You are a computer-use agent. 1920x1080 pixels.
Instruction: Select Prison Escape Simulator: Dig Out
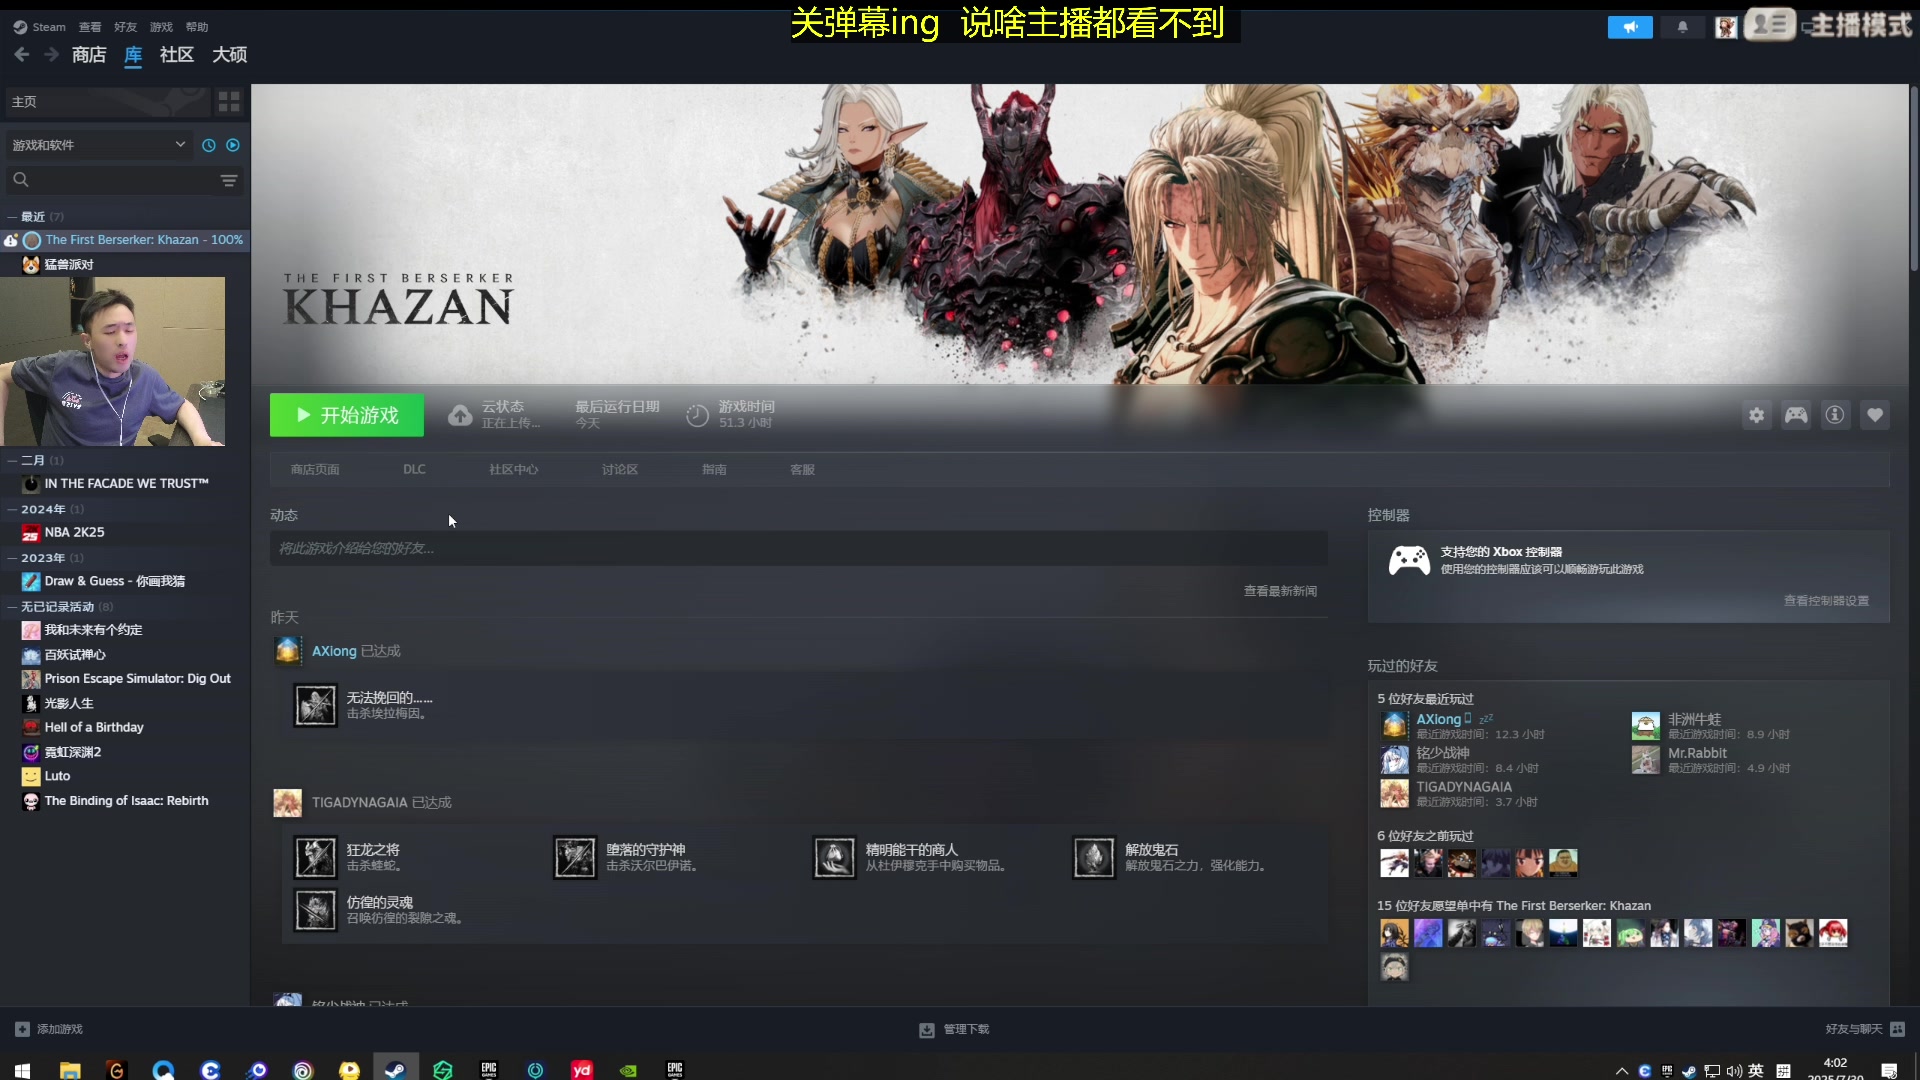[x=137, y=679]
